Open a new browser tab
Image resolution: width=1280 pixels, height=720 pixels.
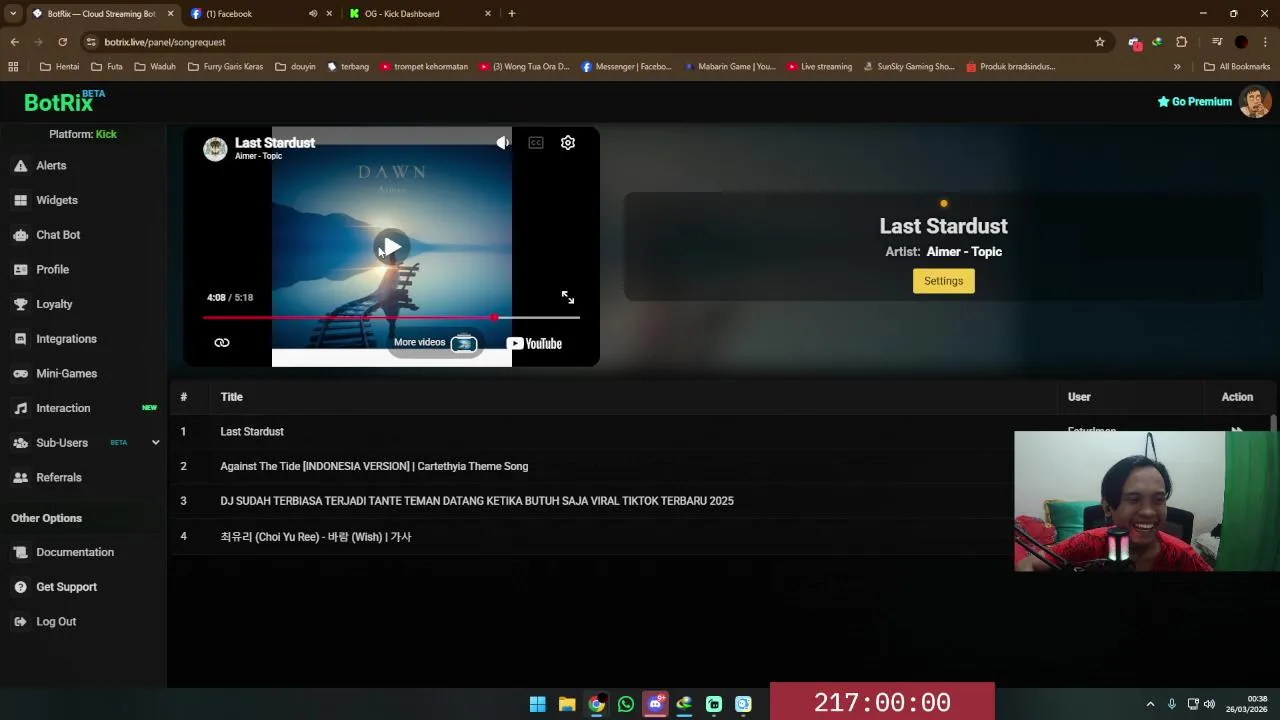512,14
